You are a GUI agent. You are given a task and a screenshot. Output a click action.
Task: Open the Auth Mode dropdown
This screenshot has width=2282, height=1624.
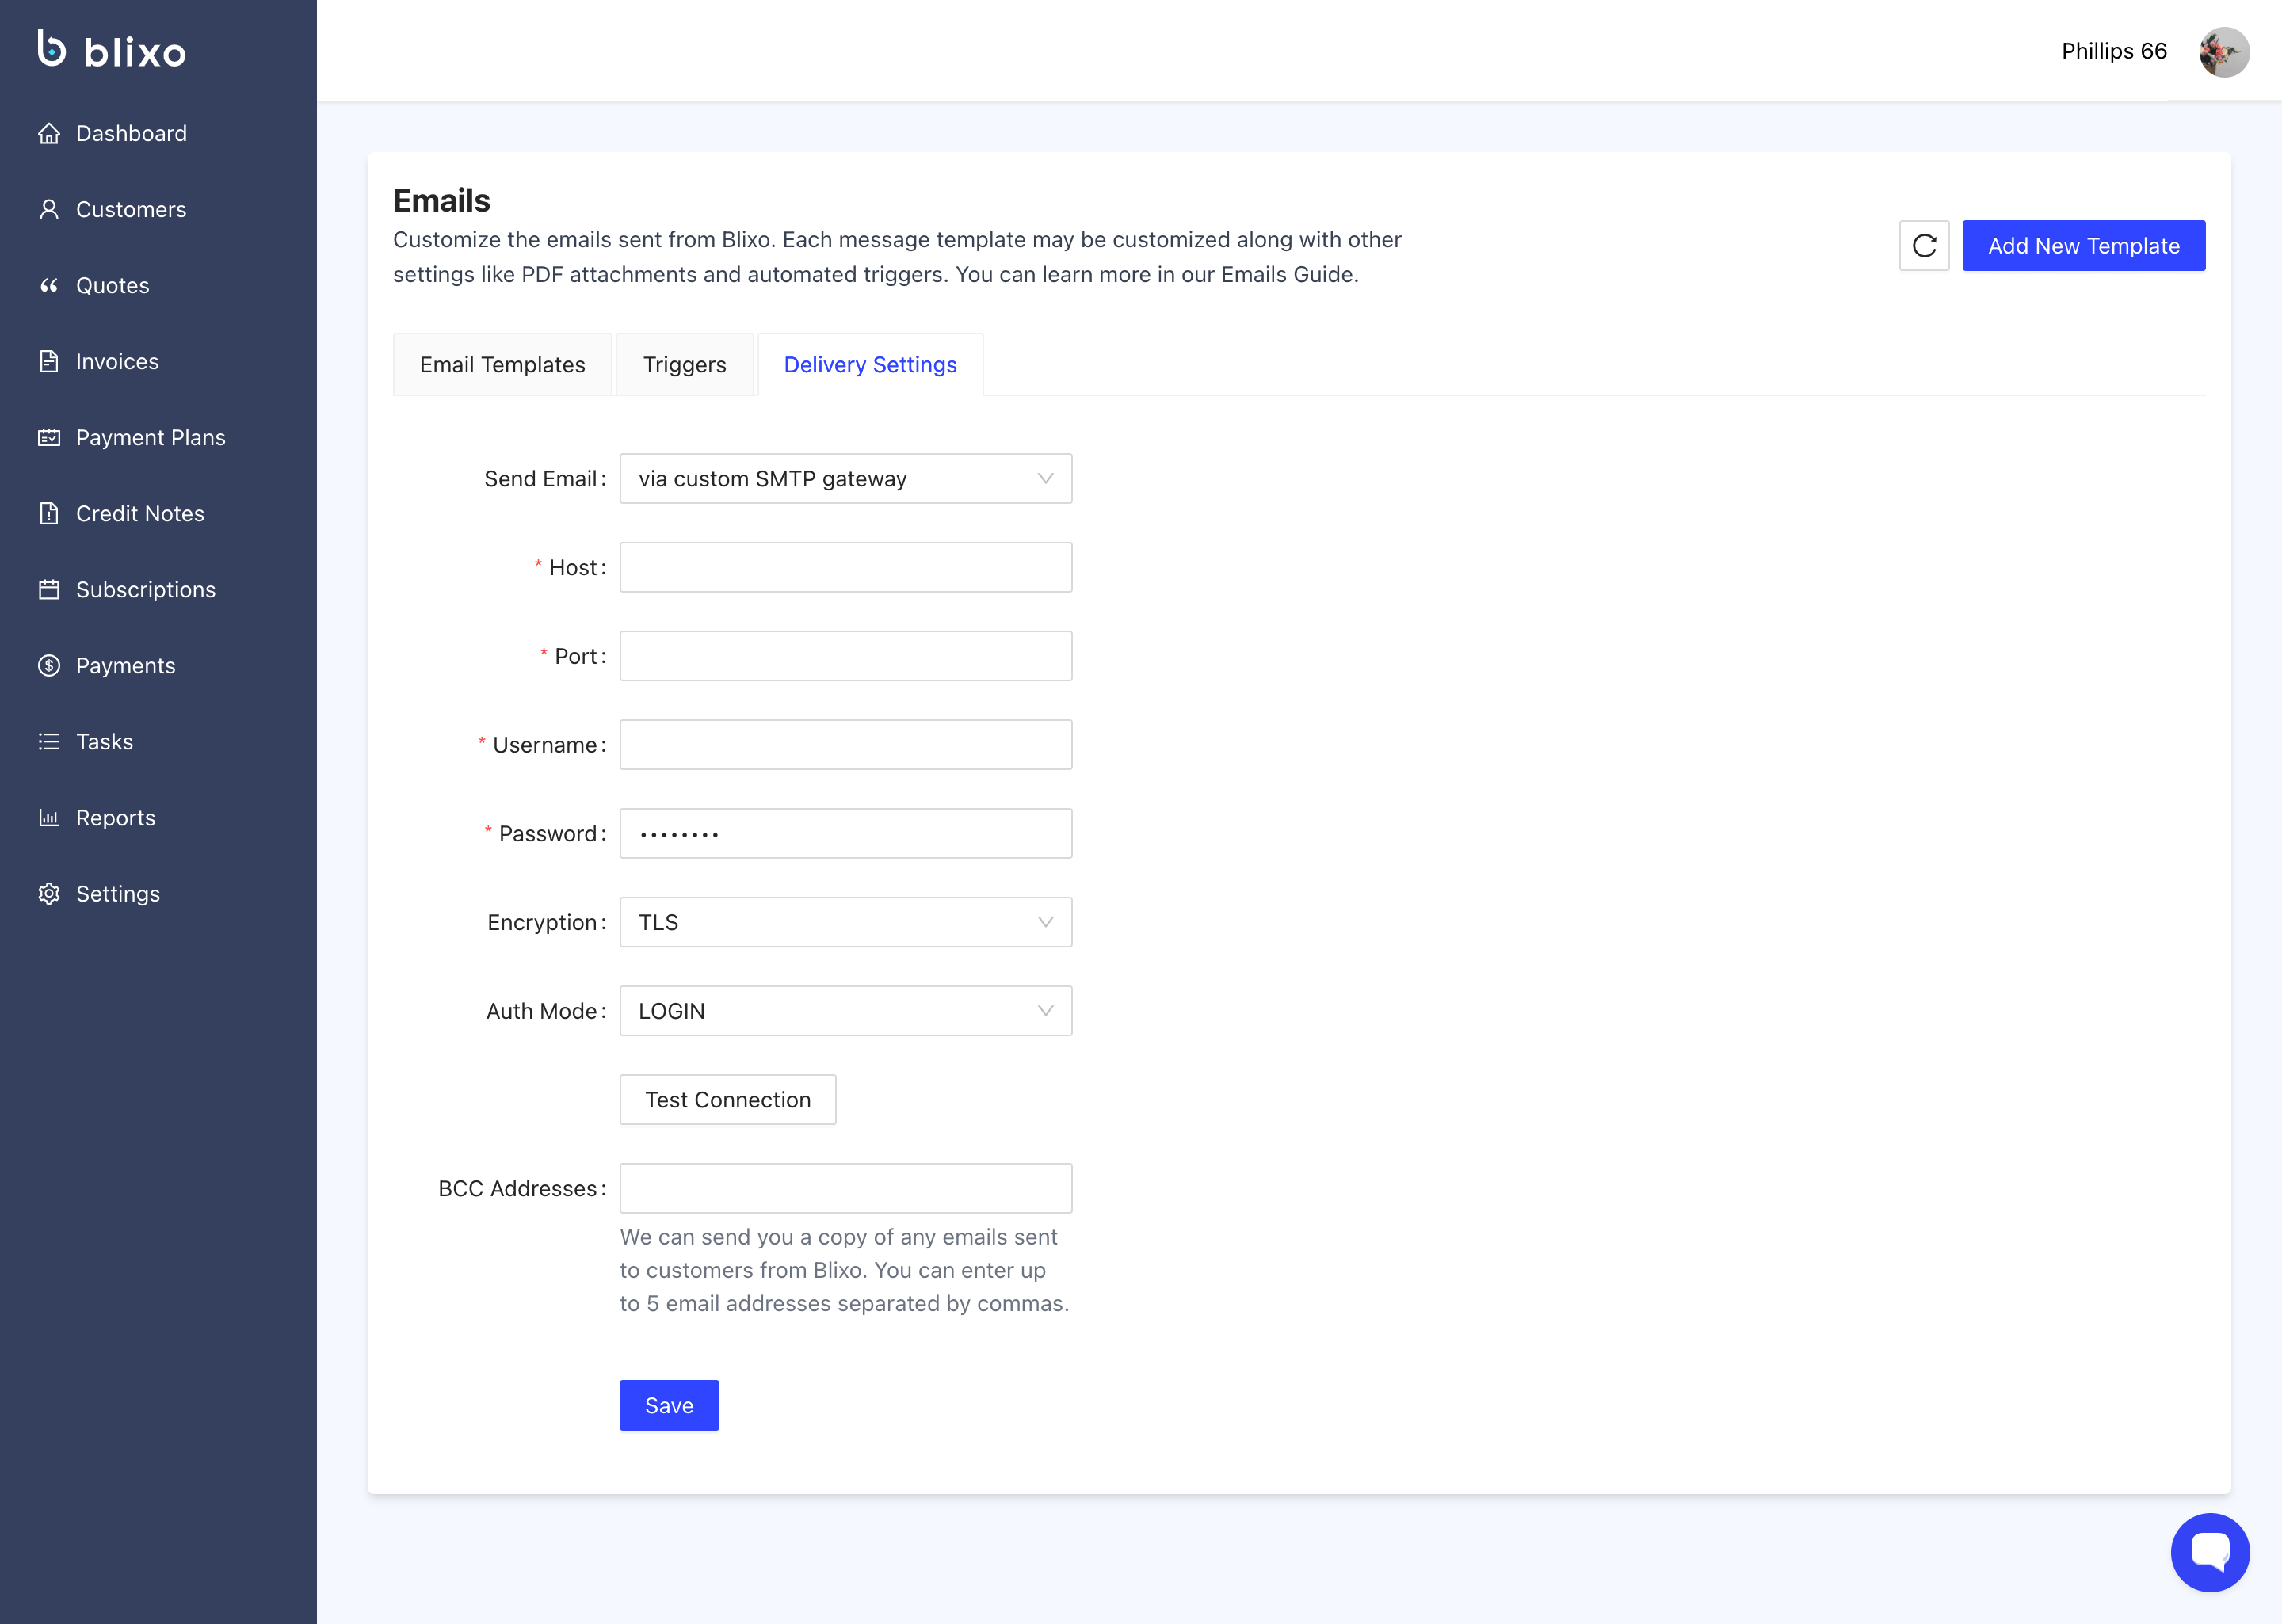click(x=845, y=1011)
